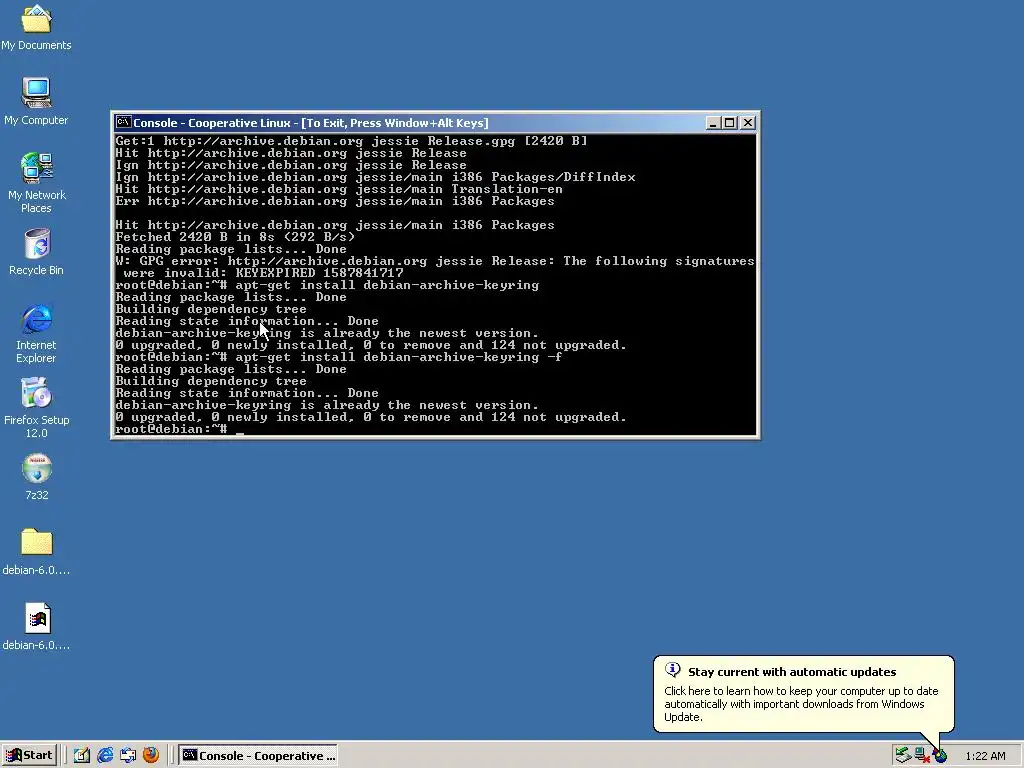Select the debian-6.0 folder icon
The width and height of the screenshot is (1024, 768).
coord(37,552)
